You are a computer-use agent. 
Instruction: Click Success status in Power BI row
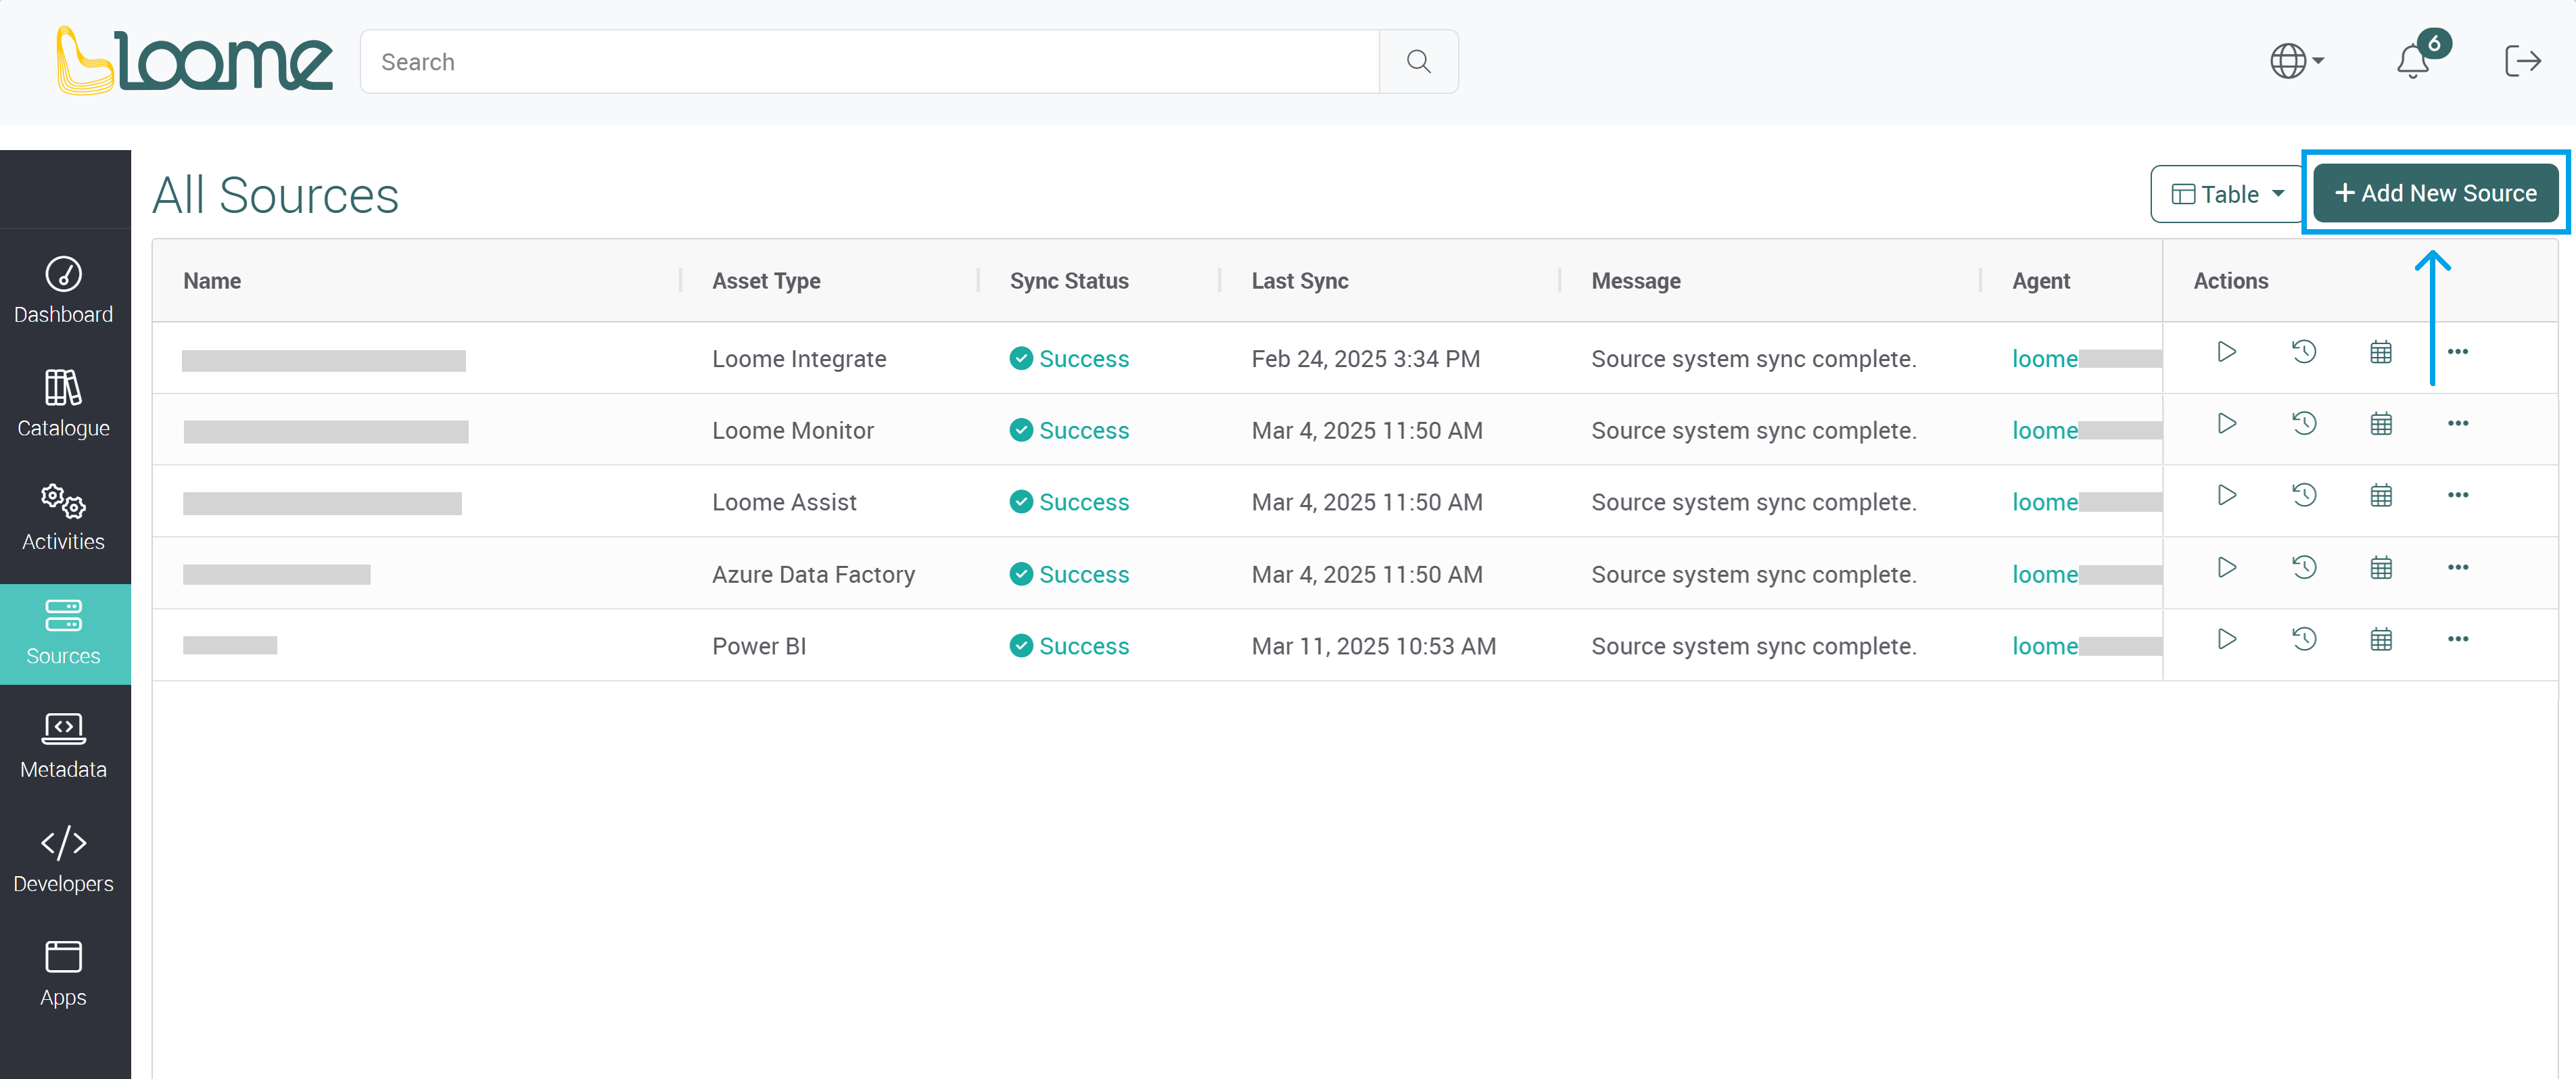click(1069, 646)
